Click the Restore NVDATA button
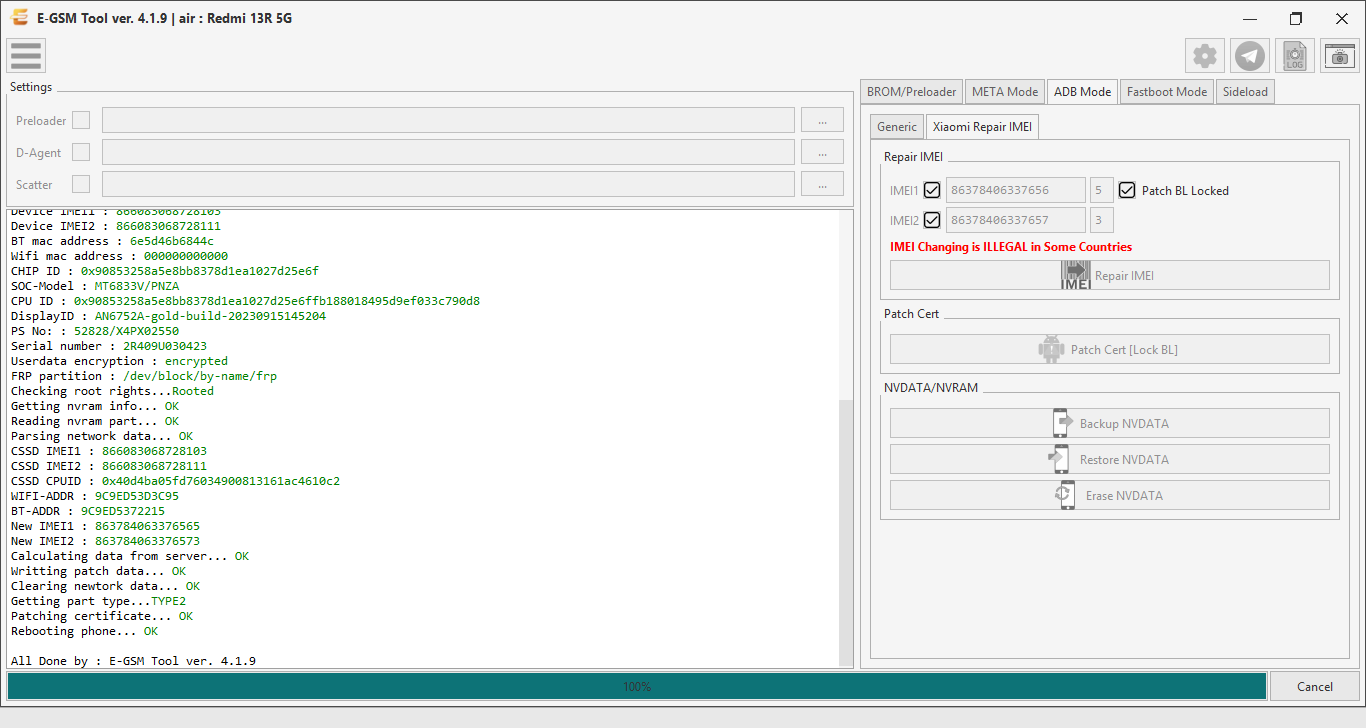The width and height of the screenshot is (1366, 728). click(1110, 459)
